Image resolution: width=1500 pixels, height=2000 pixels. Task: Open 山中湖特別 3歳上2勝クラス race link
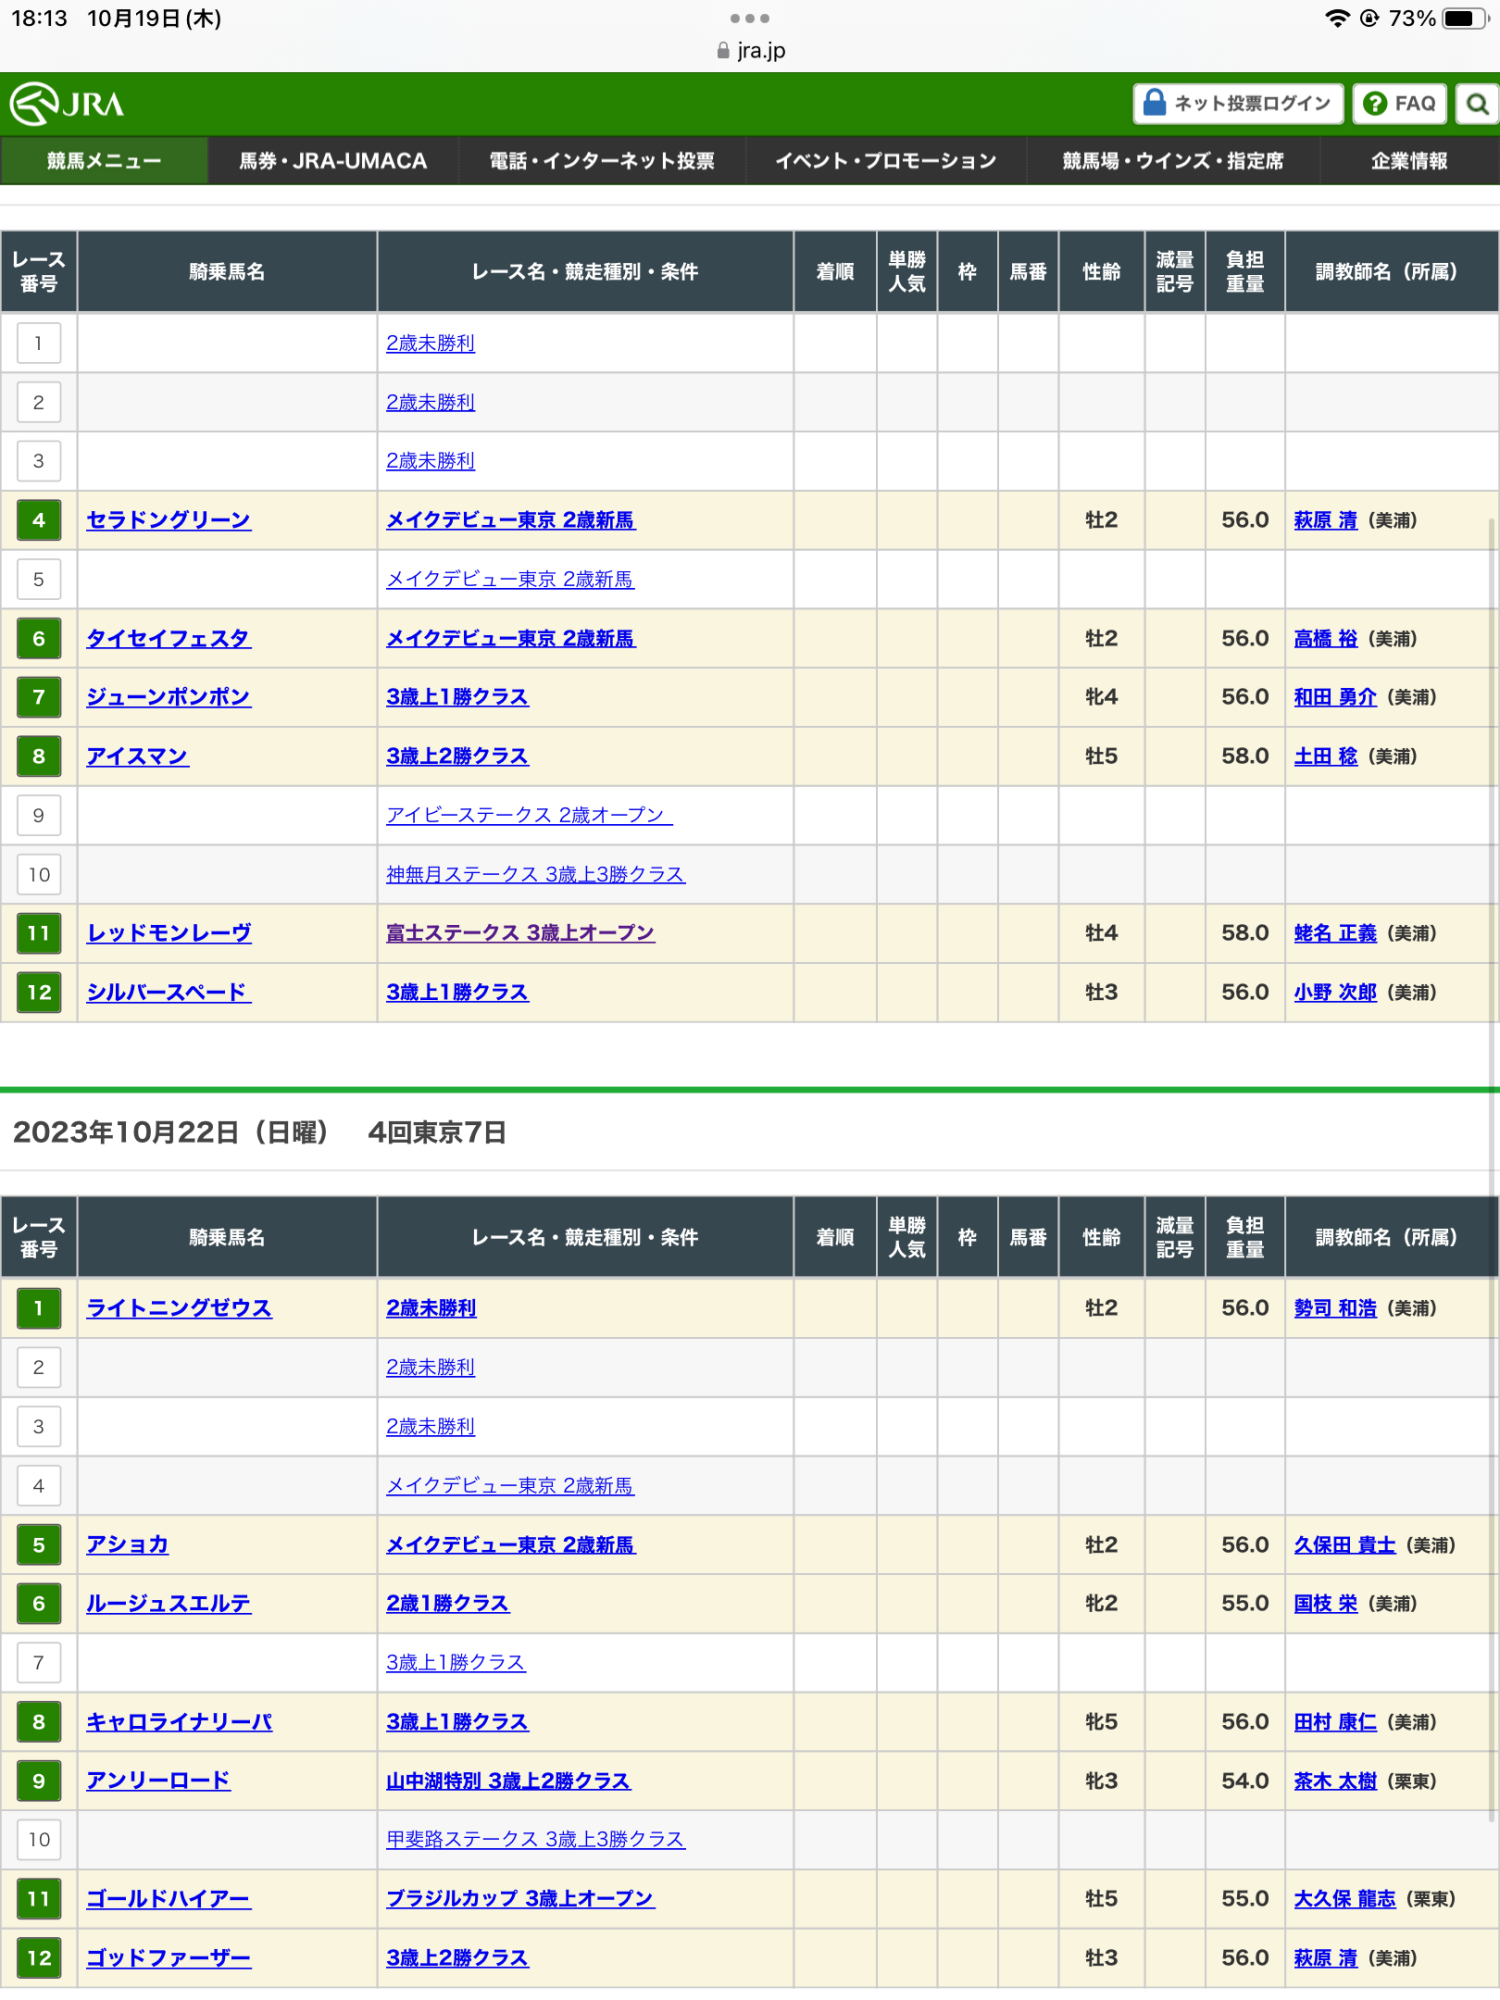508,1781
